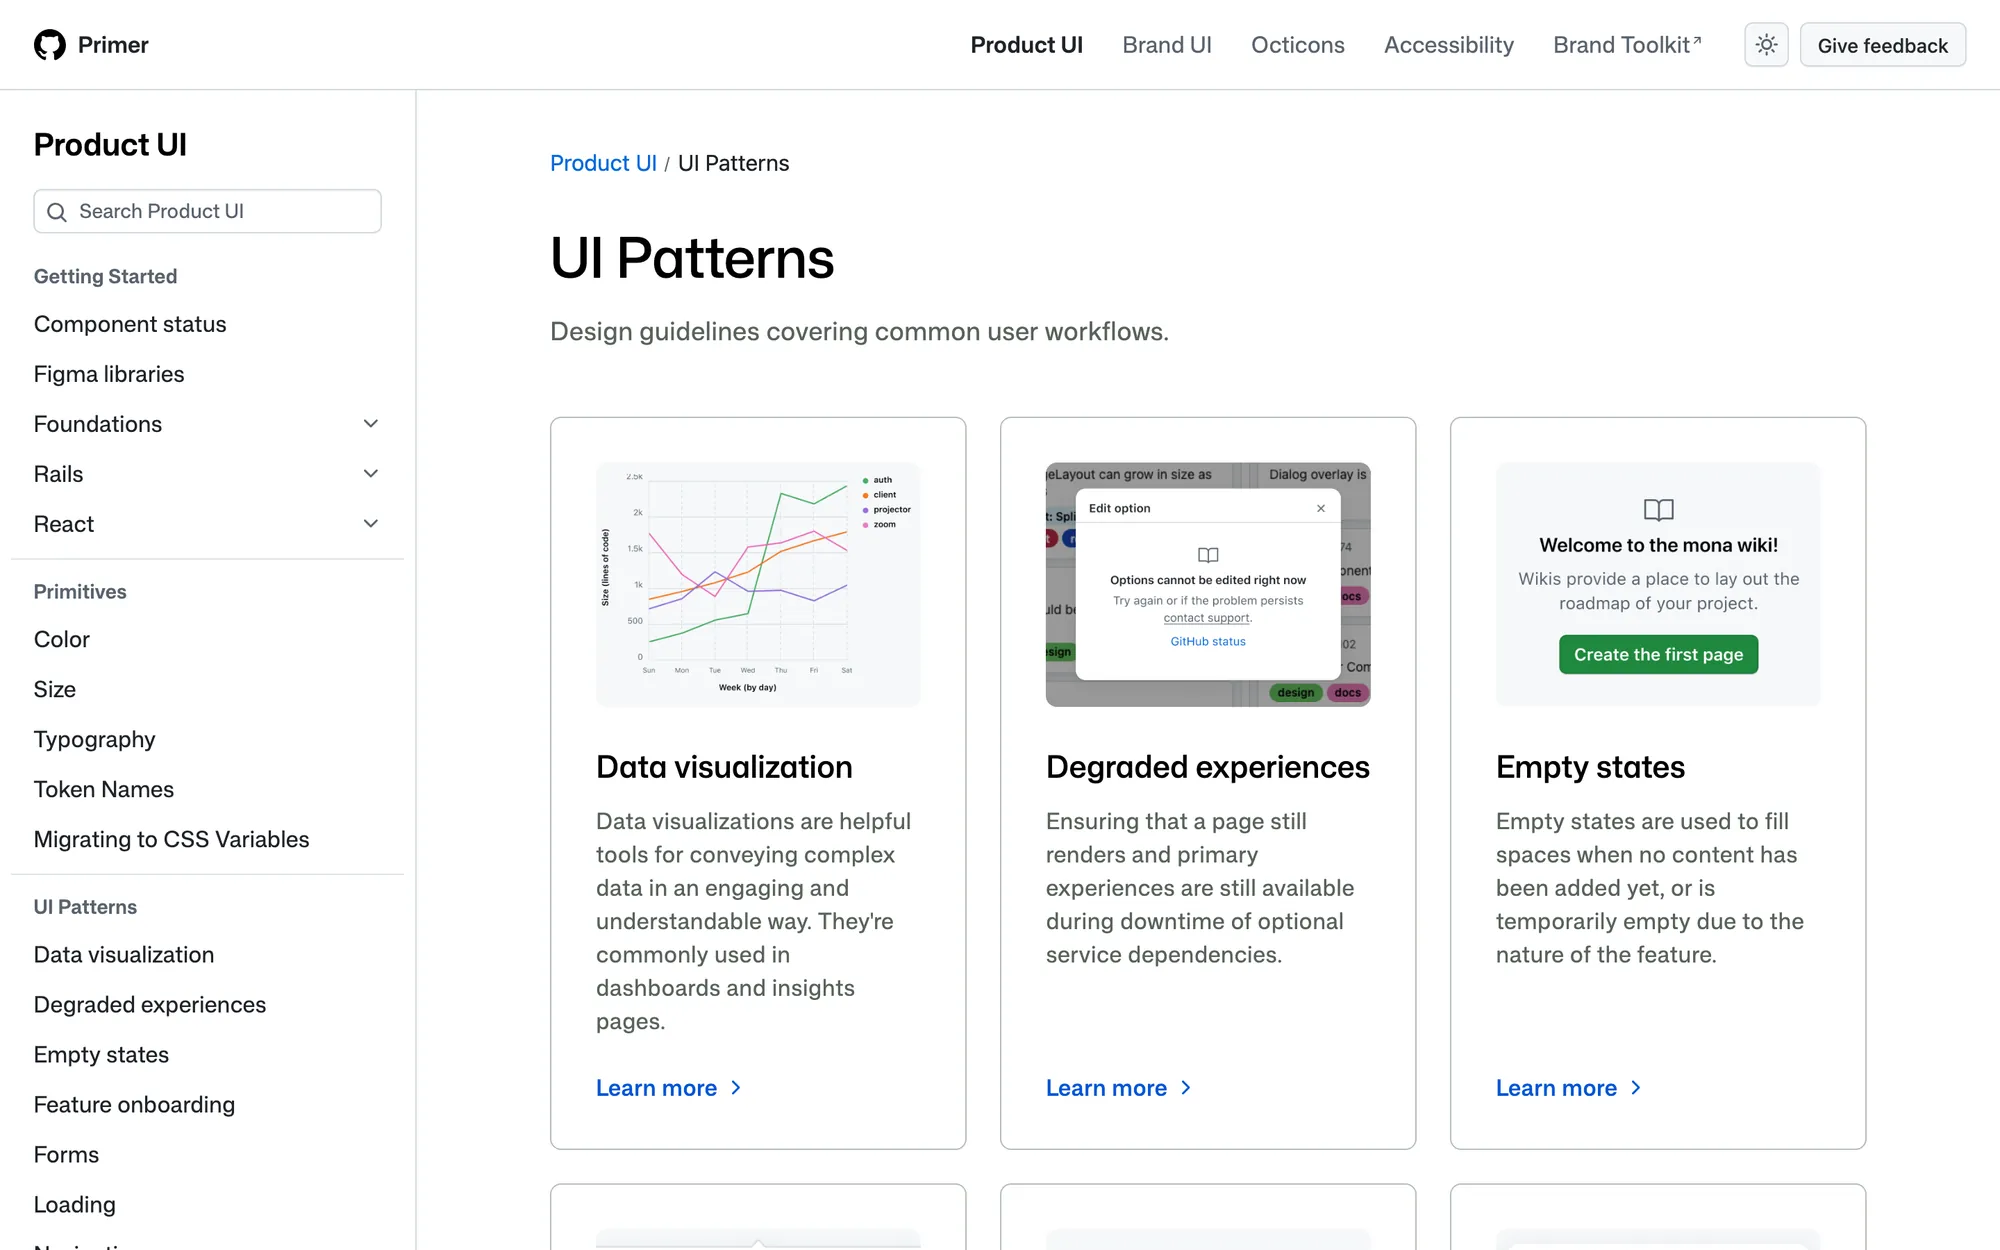The image size is (2000, 1250).
Task: Click the Give feedback button
Action: [x=1882, y=45]
